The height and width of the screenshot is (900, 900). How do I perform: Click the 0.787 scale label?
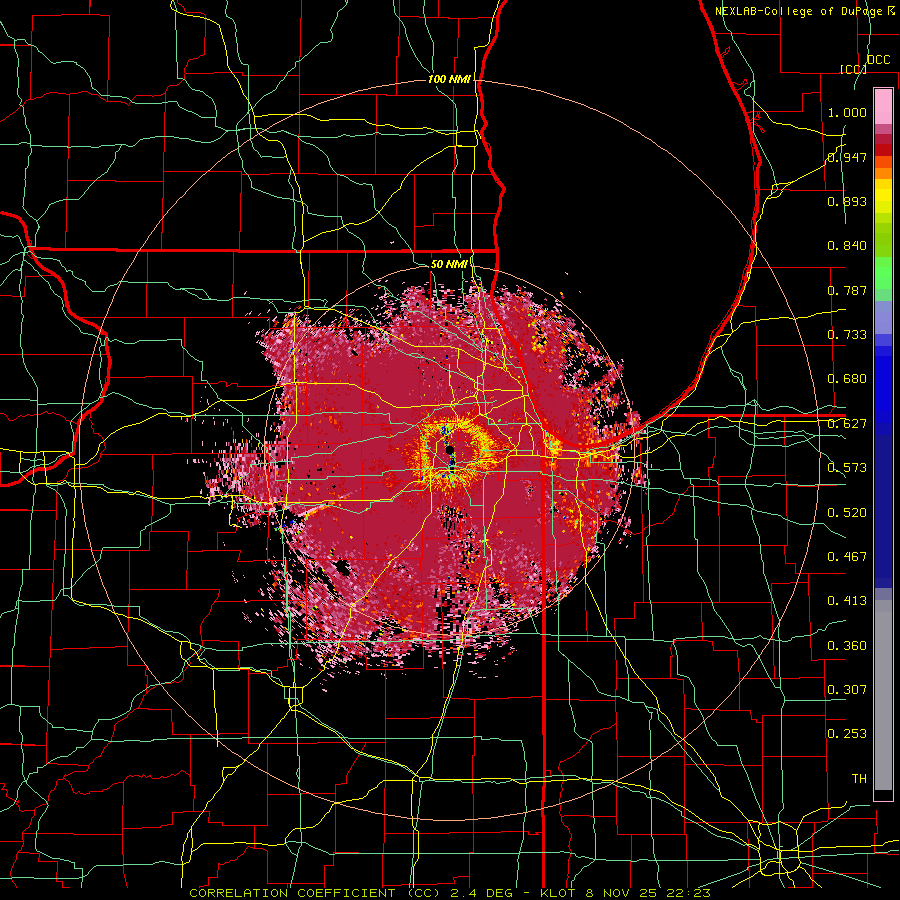point(847,290)
